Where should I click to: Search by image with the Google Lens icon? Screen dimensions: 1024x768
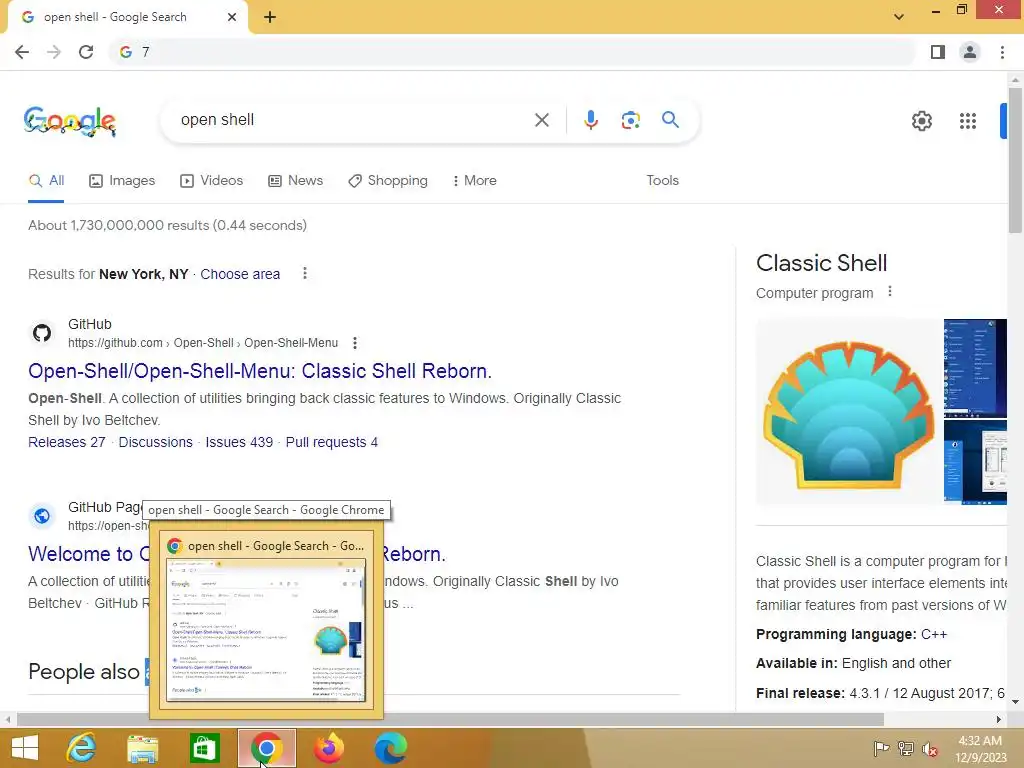coord(630,120)
